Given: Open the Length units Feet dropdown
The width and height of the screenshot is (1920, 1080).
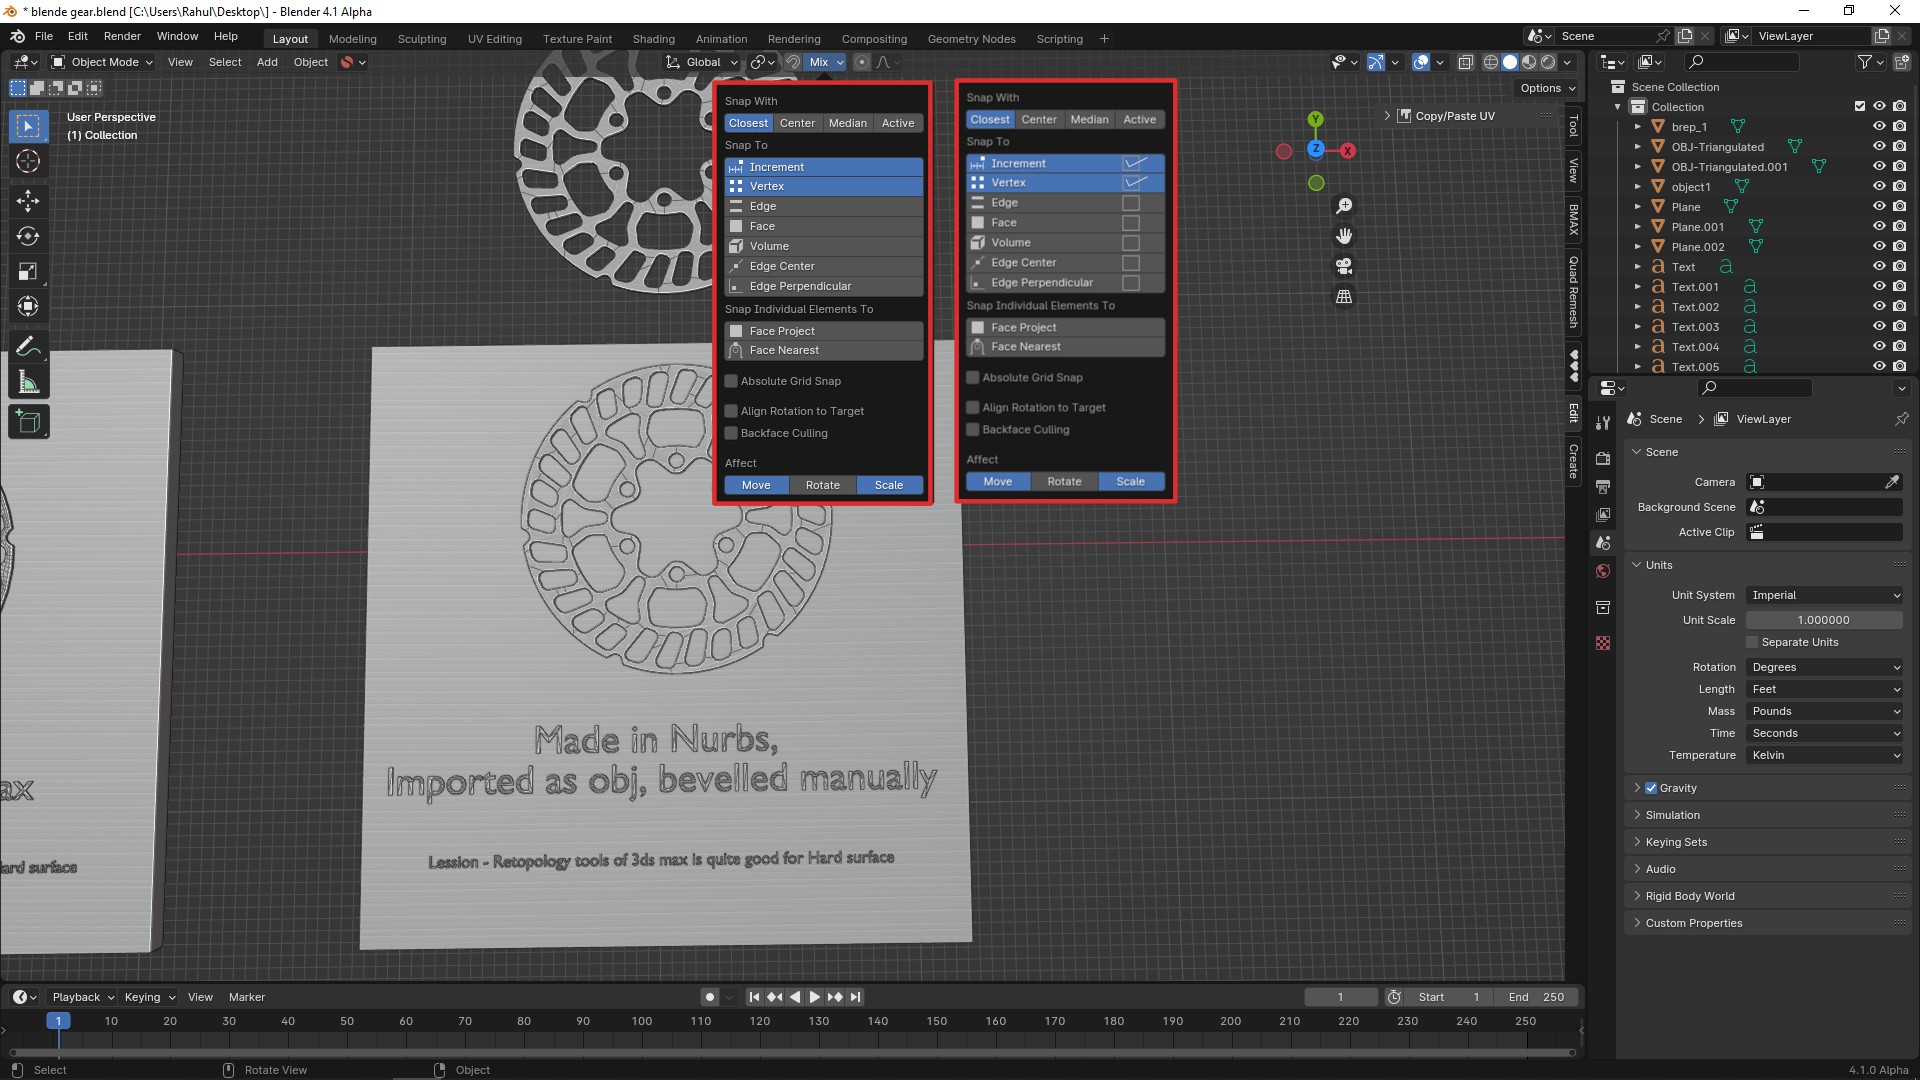Looking at the screenshot, I should coord(1824,689).
